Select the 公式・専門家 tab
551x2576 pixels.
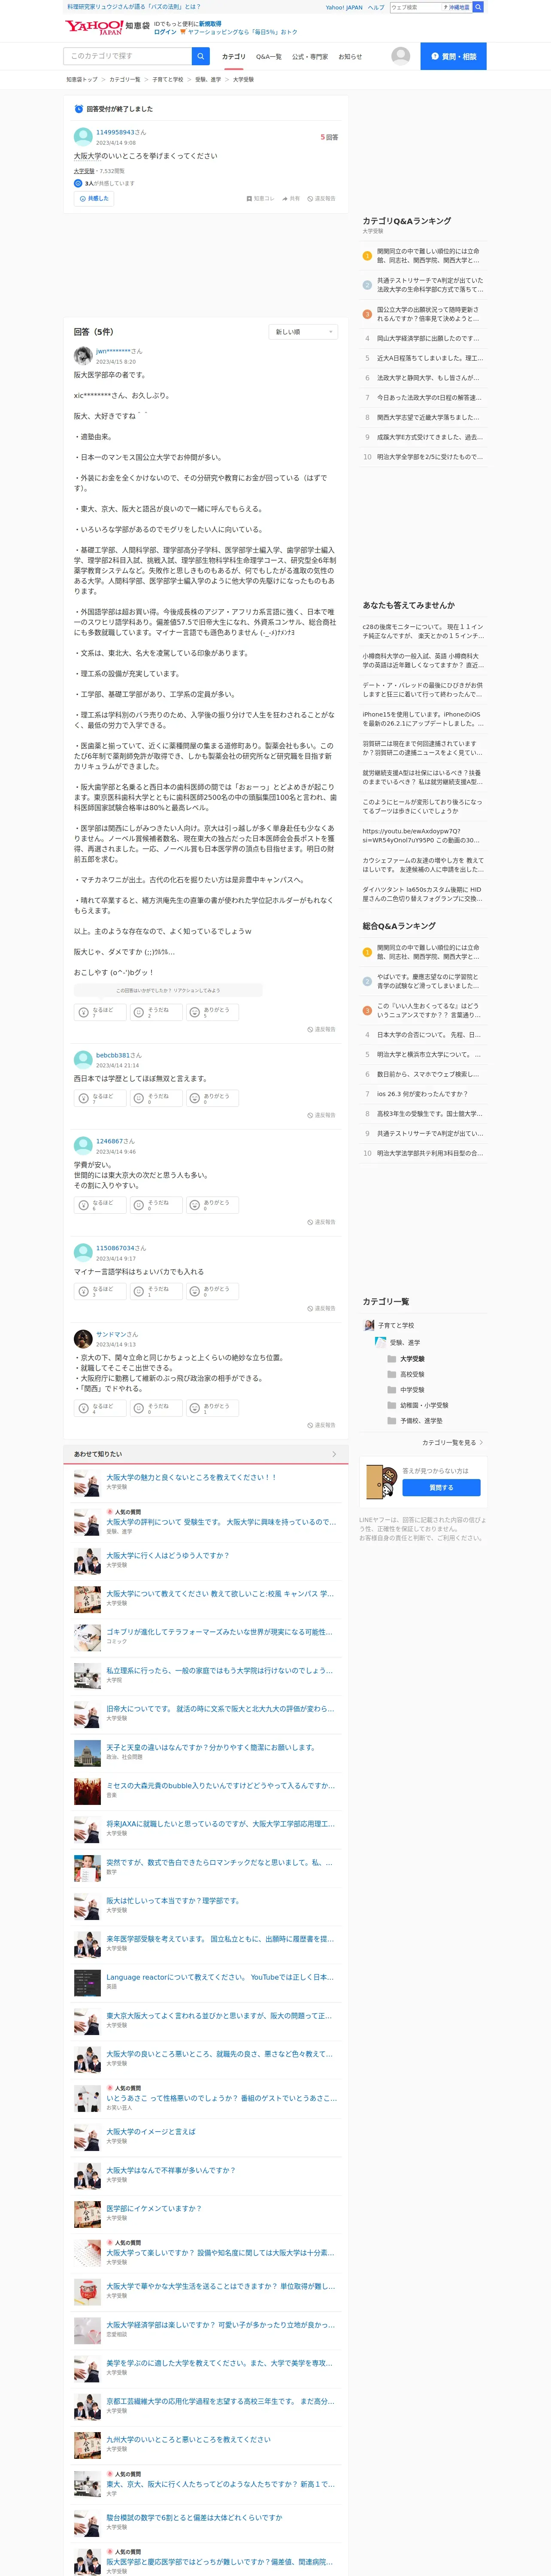pos(310,57)
